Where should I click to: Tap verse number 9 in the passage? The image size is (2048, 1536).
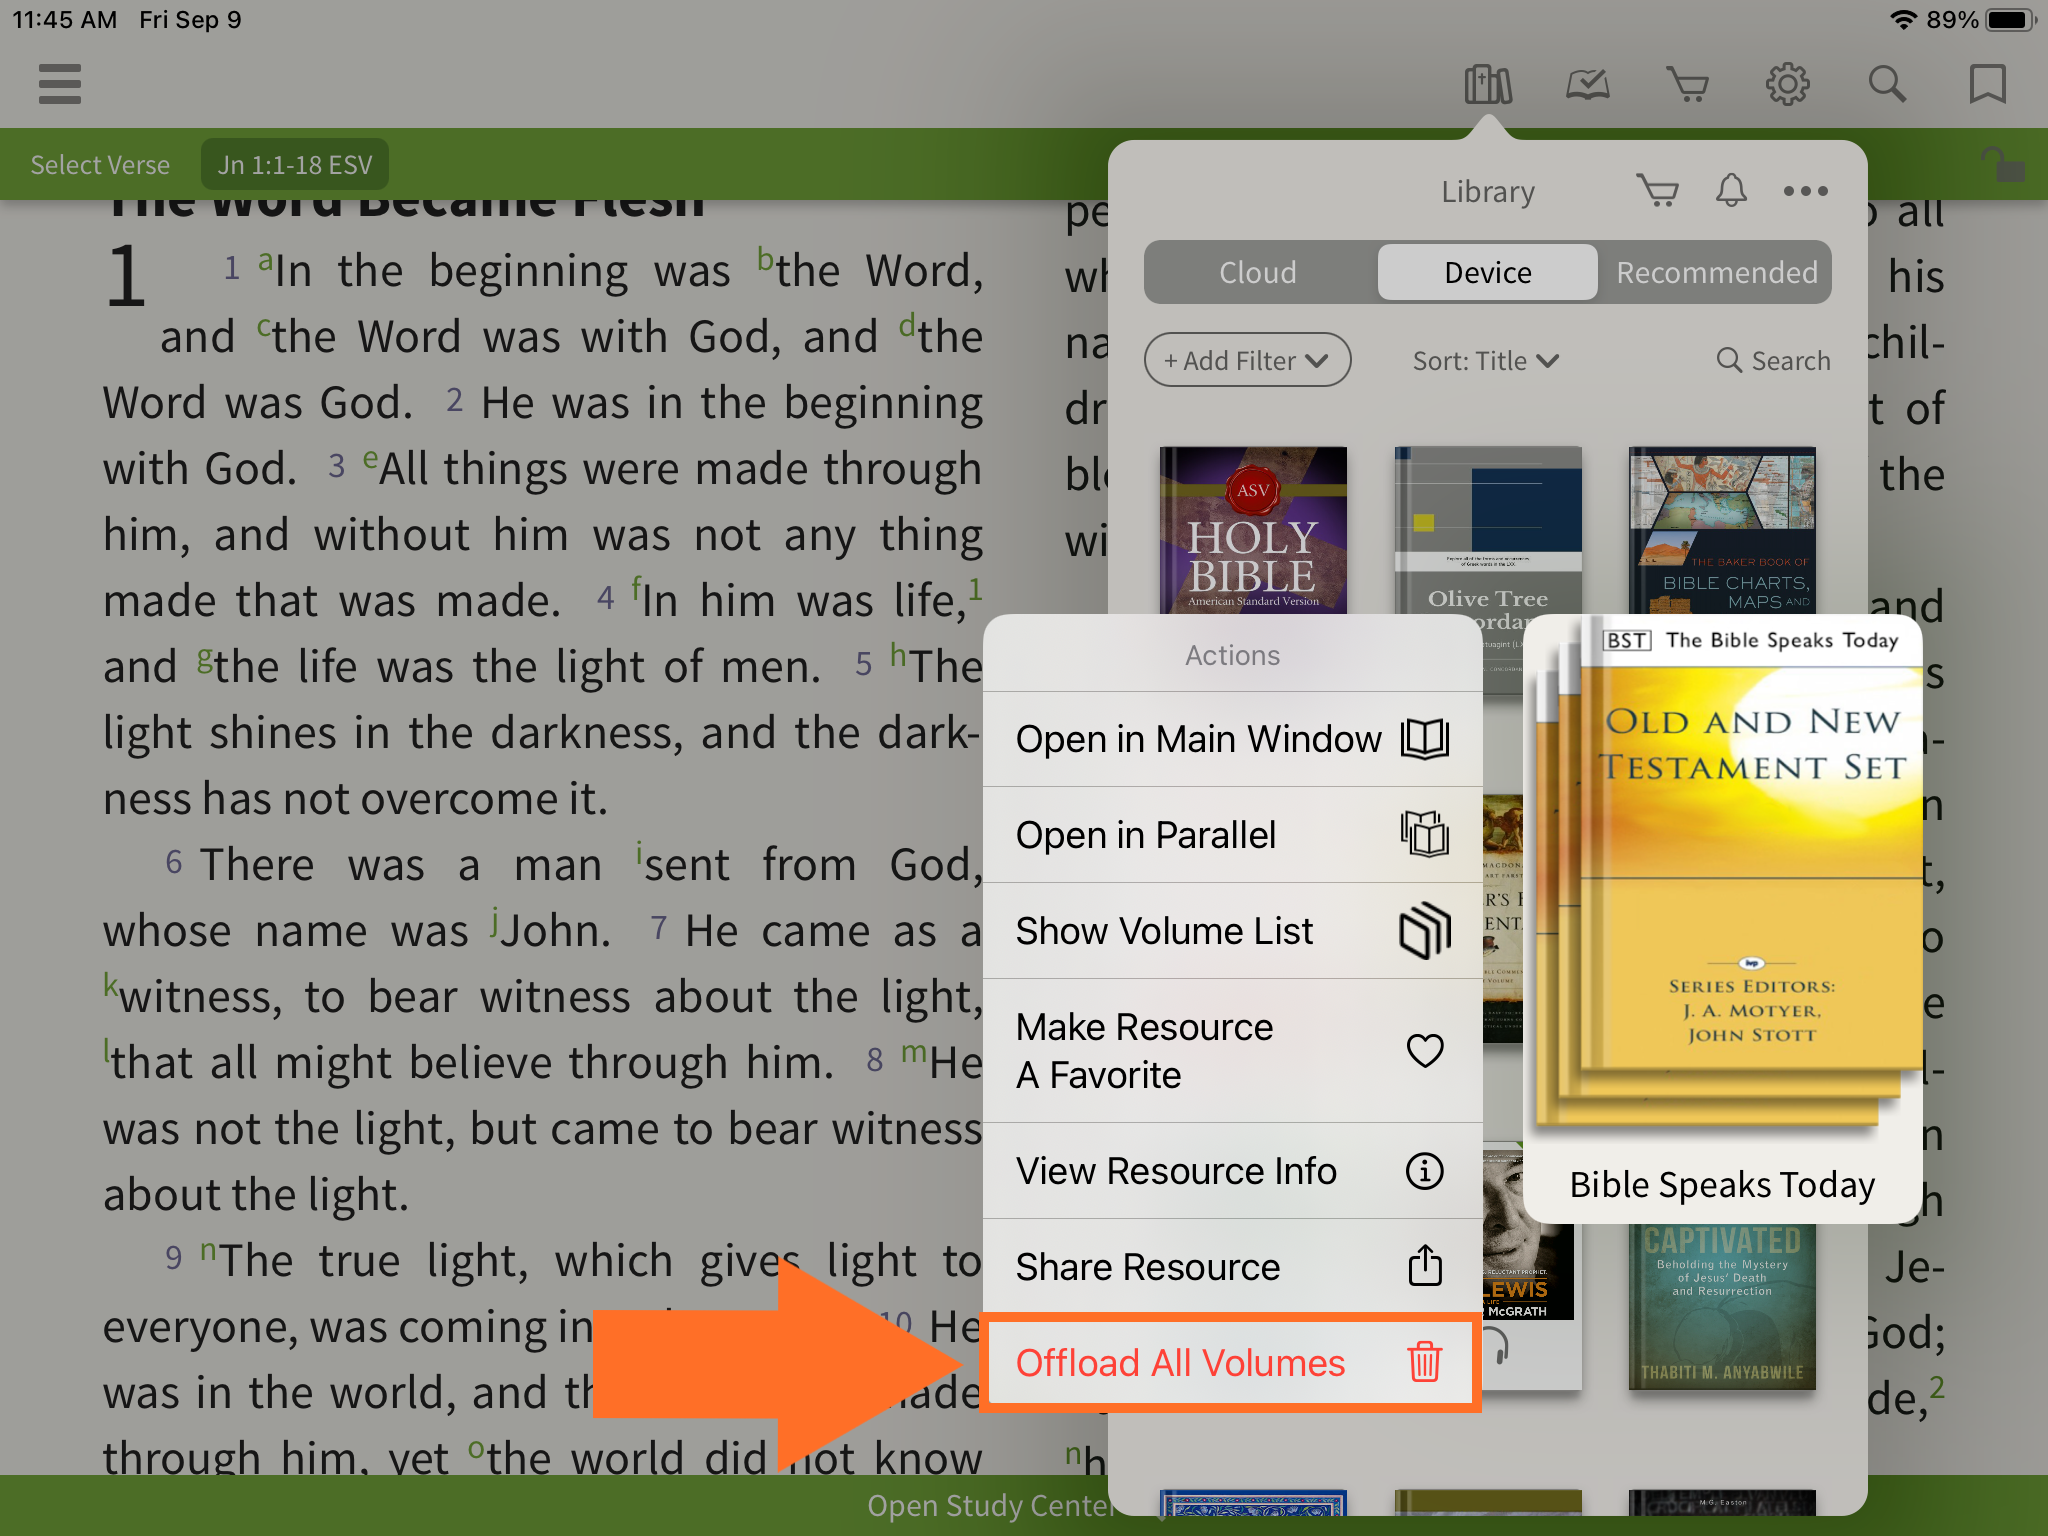174,1258
